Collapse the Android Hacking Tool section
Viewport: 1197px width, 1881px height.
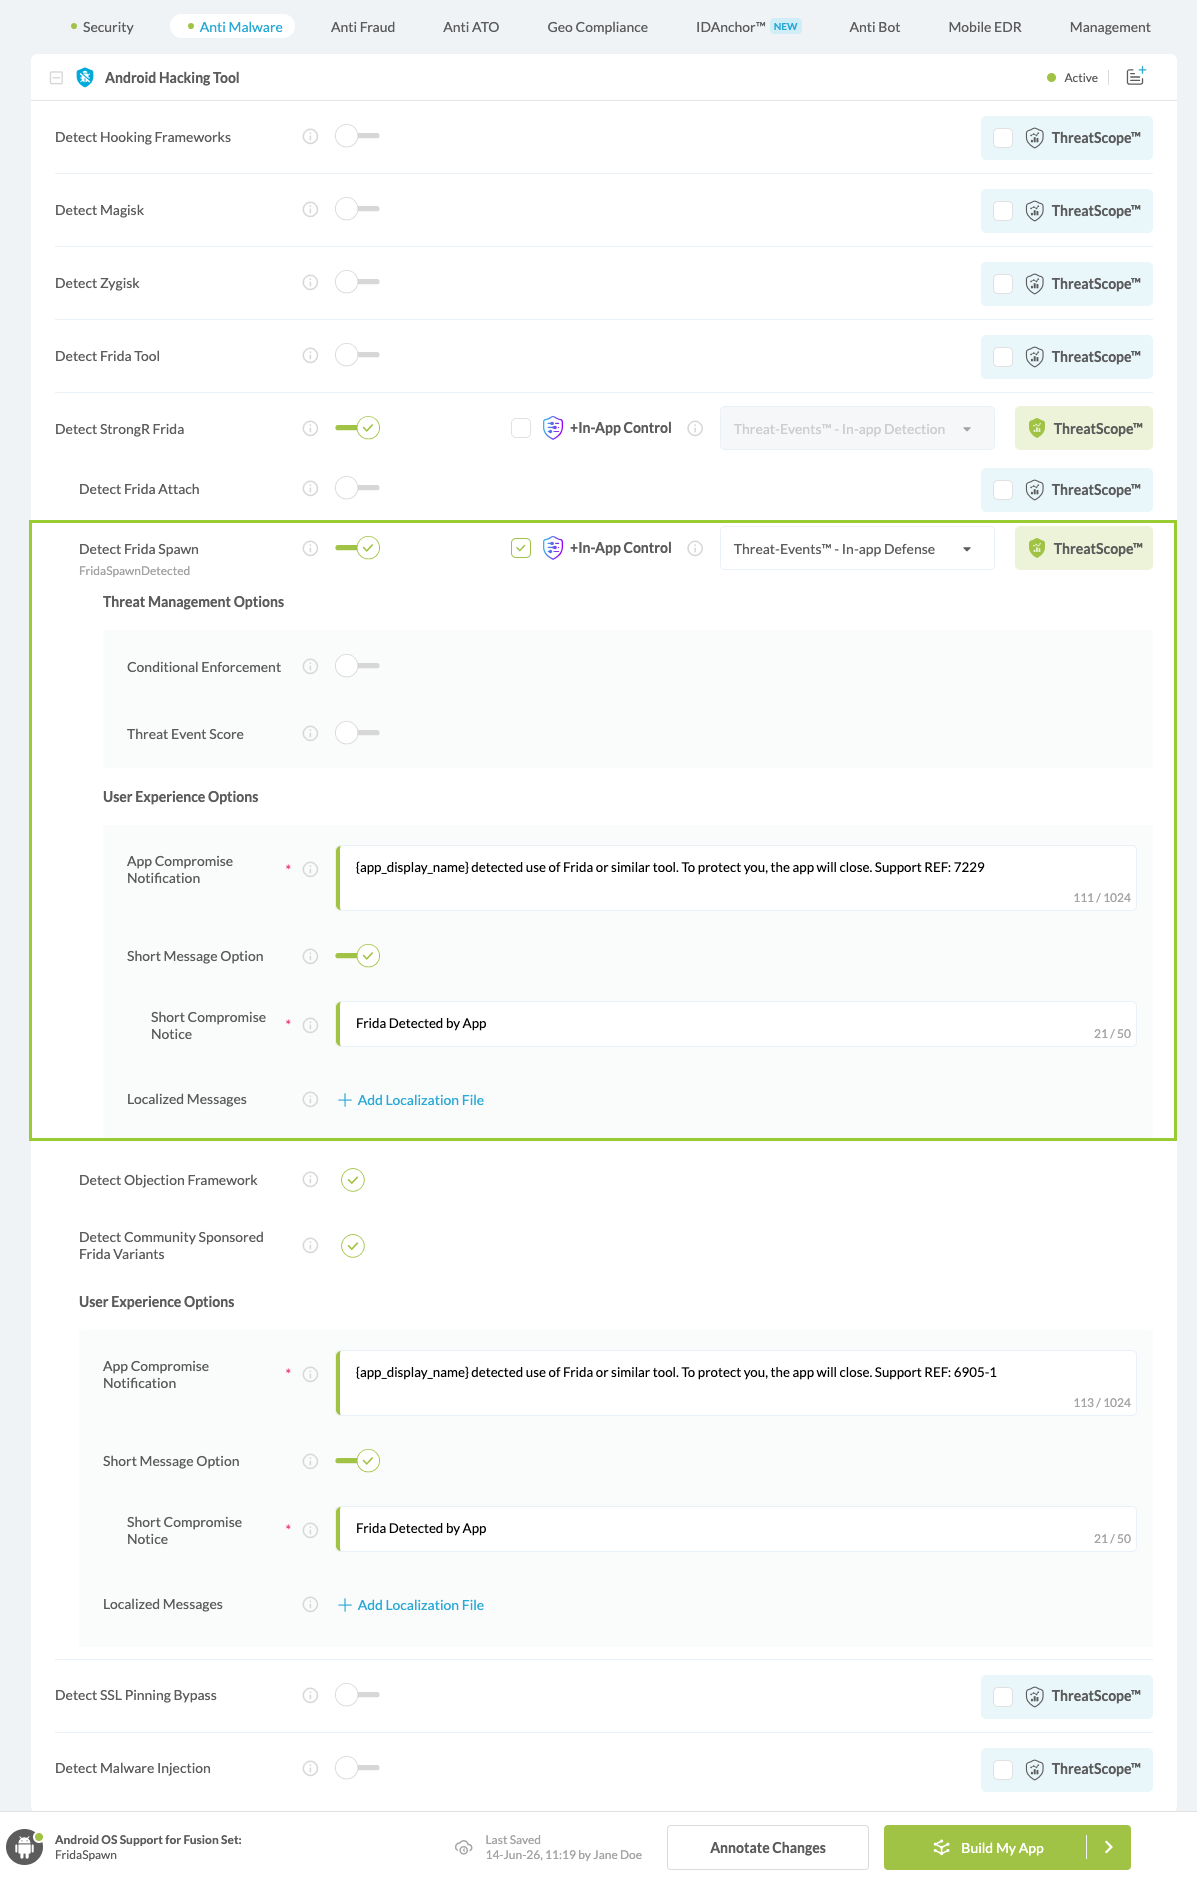click(x=57, y=78)
